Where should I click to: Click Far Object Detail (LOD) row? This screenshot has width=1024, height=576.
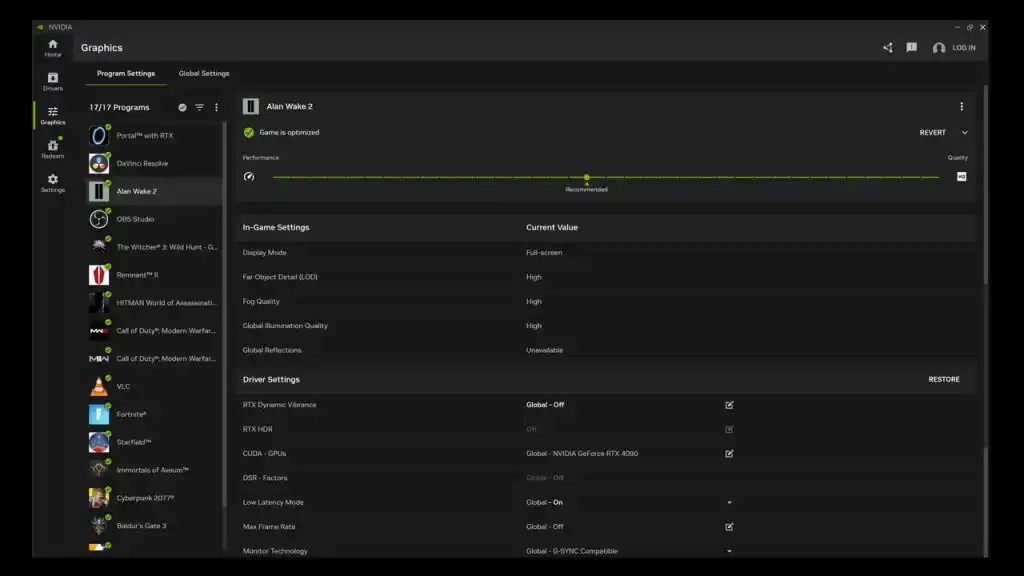[606, 277]
